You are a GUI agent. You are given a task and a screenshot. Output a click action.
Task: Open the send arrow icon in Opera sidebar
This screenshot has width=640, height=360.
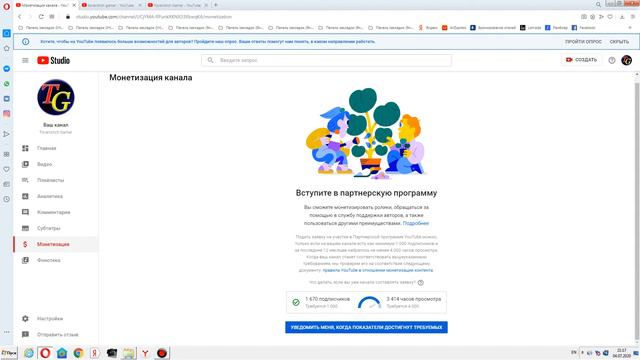pyautogui.click(x=7, y=134)
